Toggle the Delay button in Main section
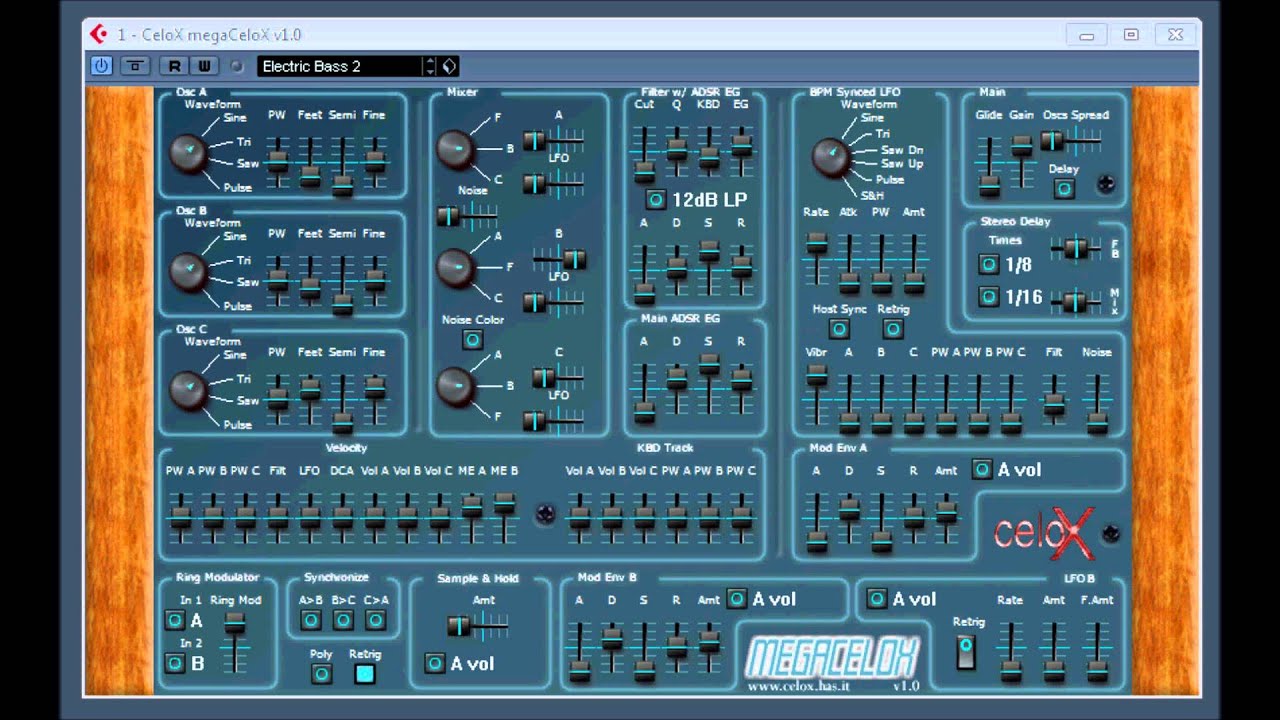 point(1064,188)
